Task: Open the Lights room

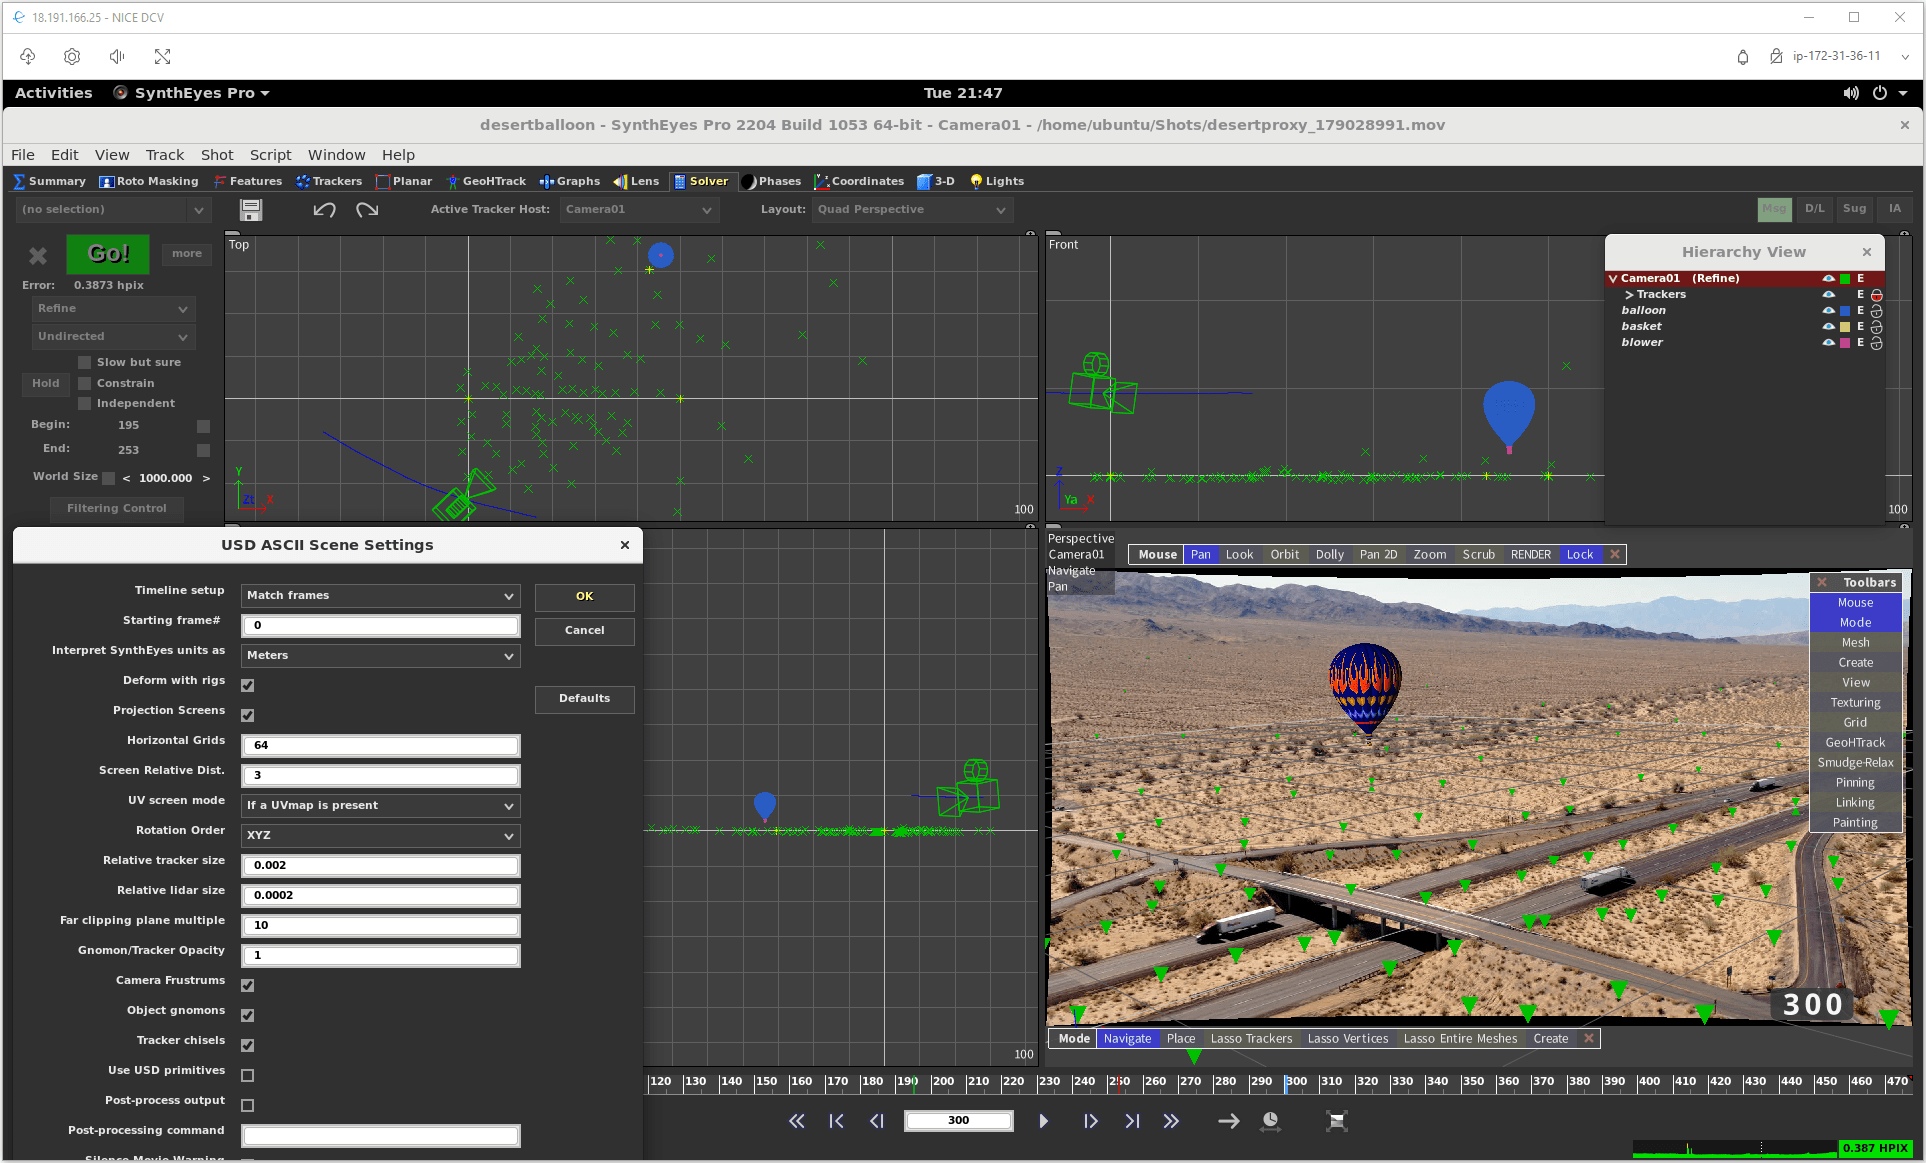Action: pyautogui.click(x=997, y=181)
